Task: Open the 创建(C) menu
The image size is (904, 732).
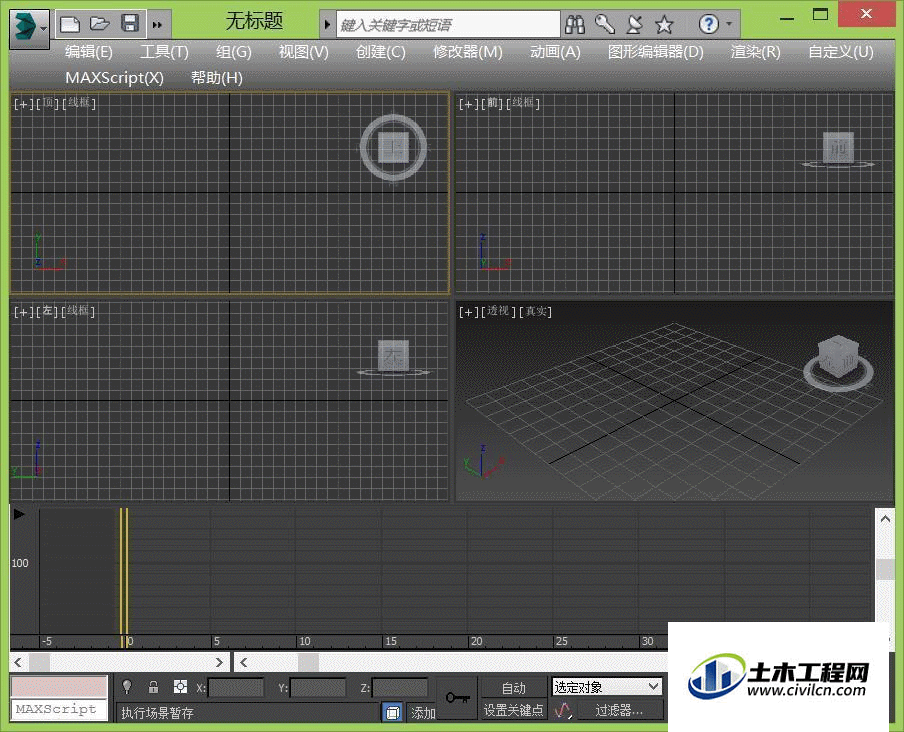Action: [x=381, y=52]
